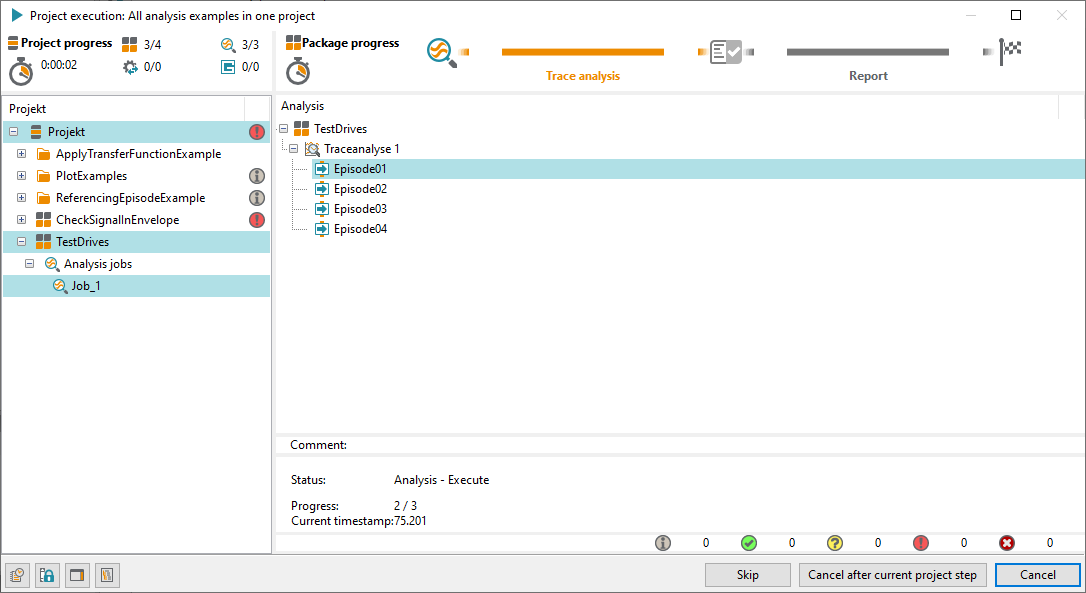
Task: Click the info icon beside PlotExamples
Action: [257, 176]
